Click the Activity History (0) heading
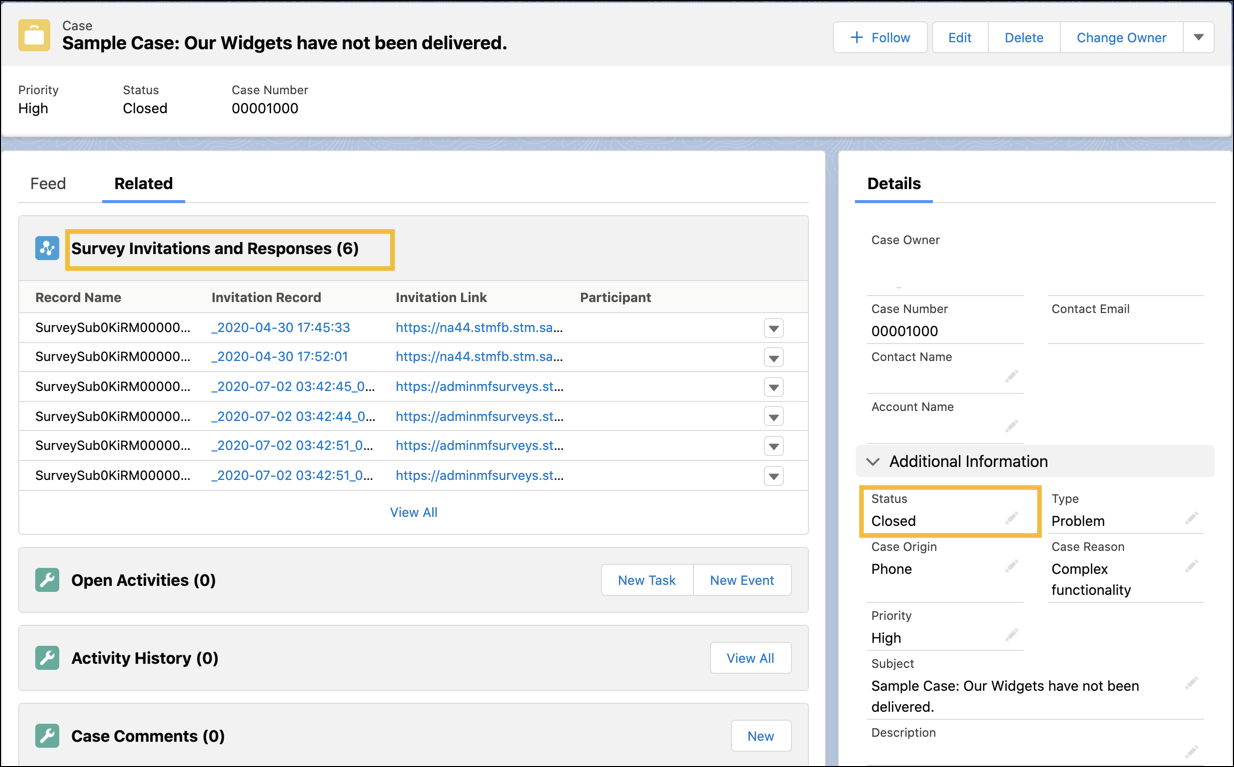This screenshot has height=767, width=1234. pos(145,658)
